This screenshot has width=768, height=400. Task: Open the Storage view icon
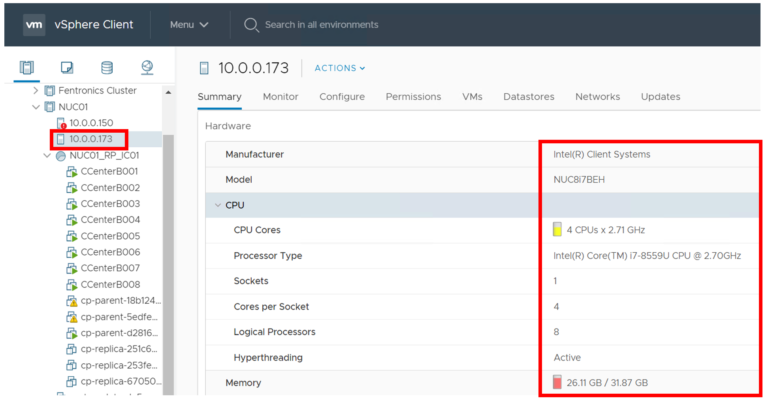click(x=107, y=67)
